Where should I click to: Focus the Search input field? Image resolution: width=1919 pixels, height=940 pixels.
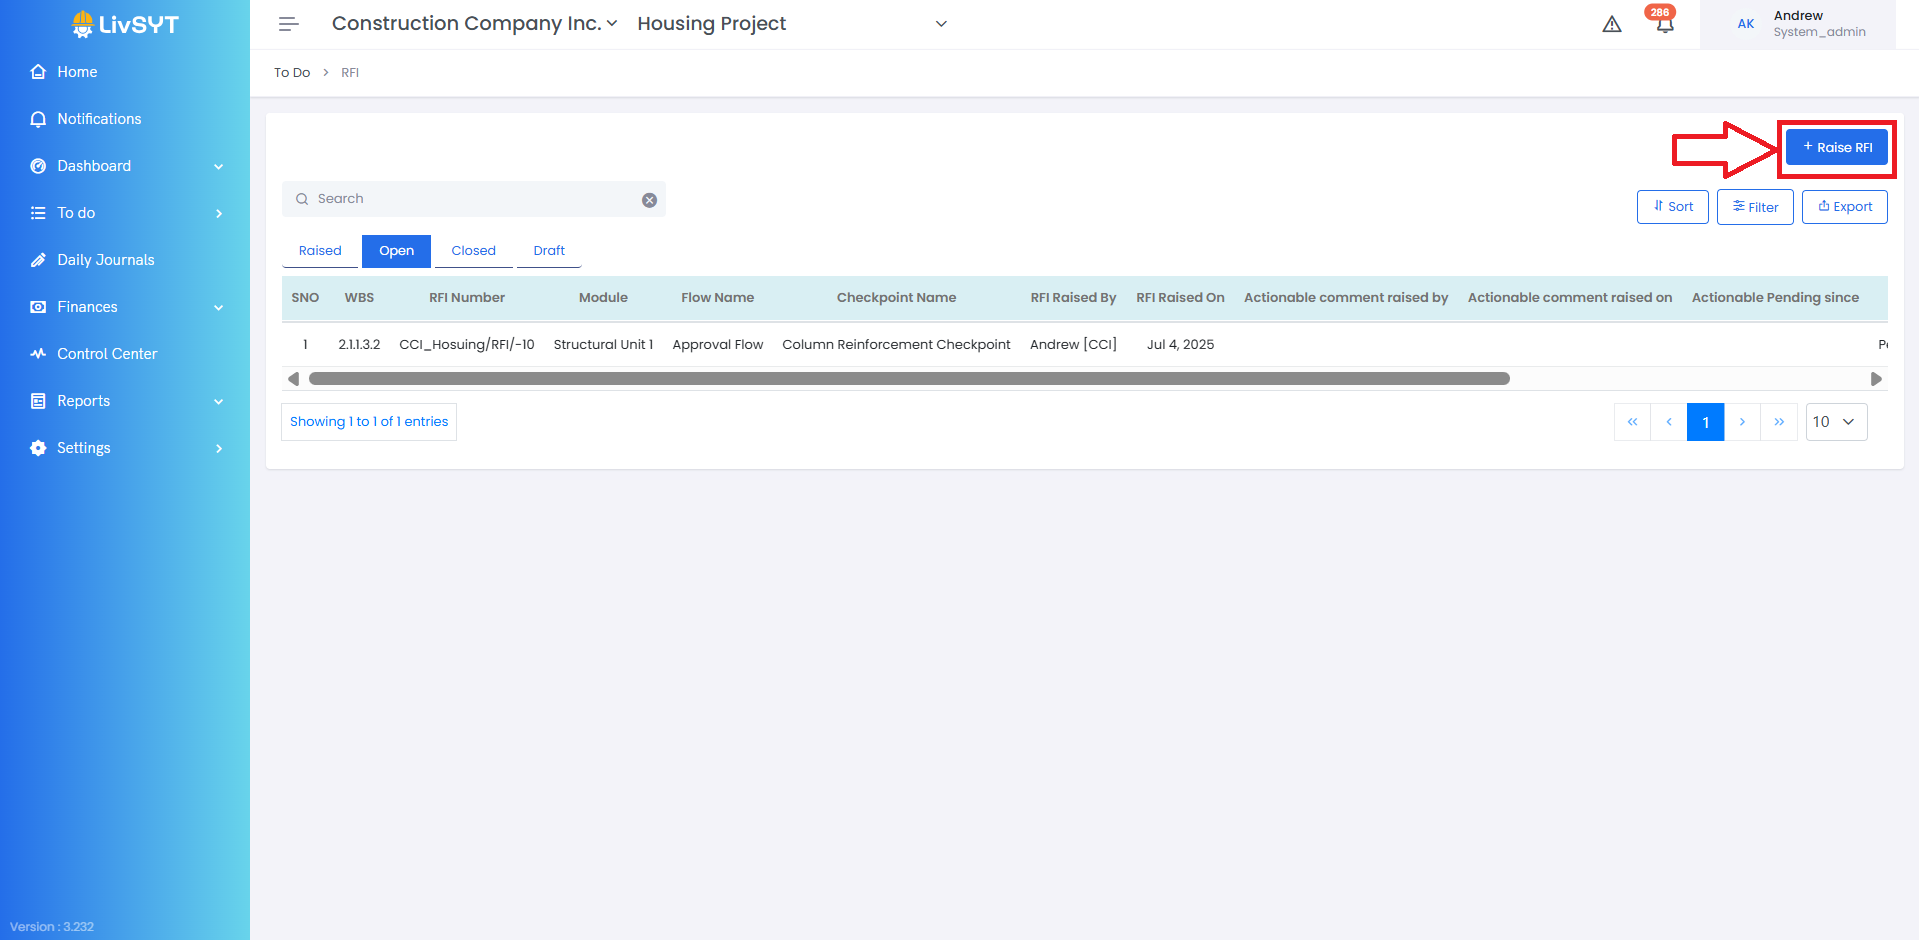tap(474, 199)
